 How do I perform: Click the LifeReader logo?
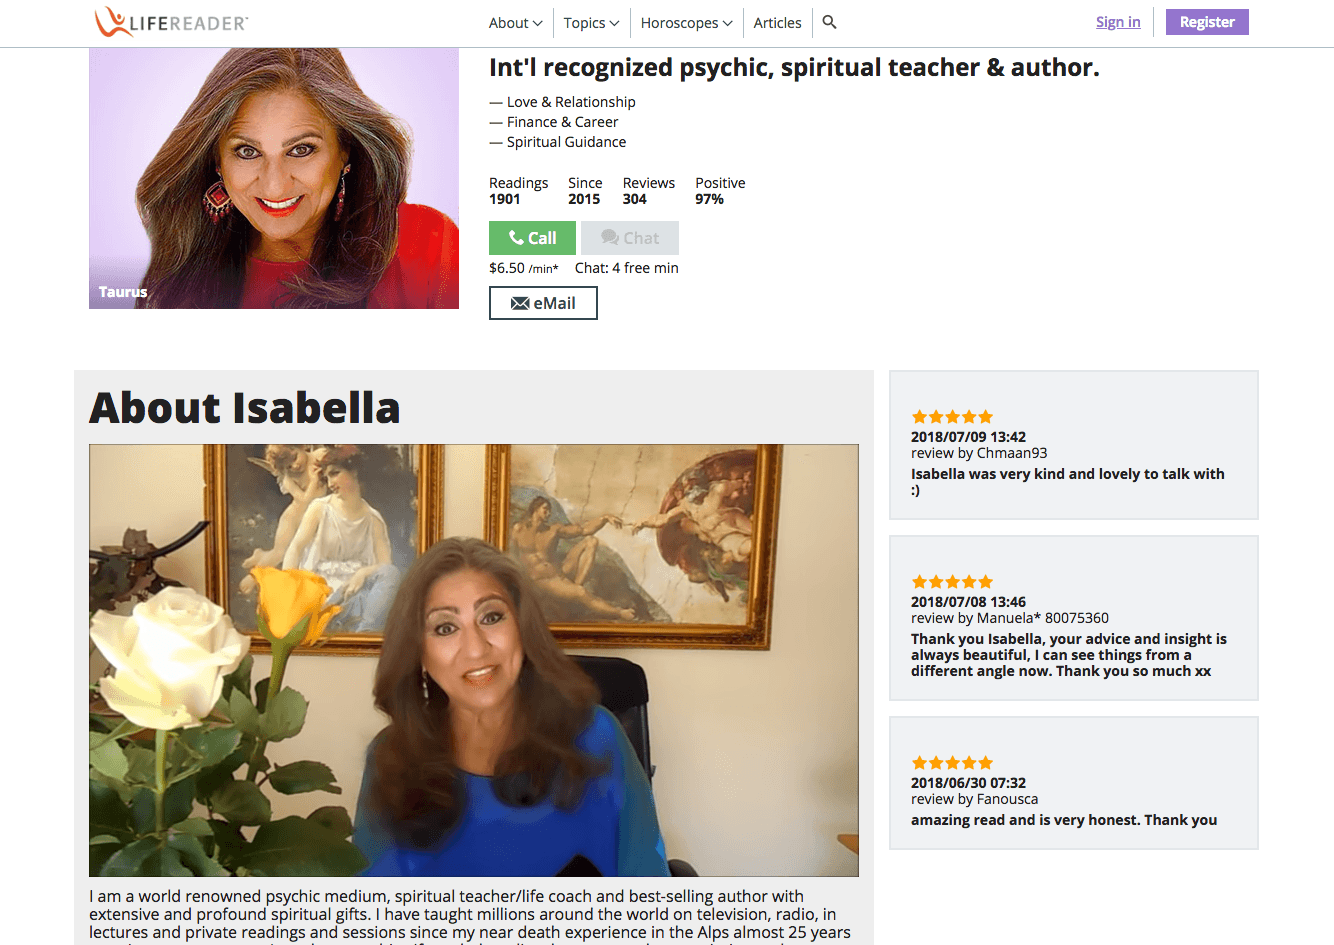171,22
